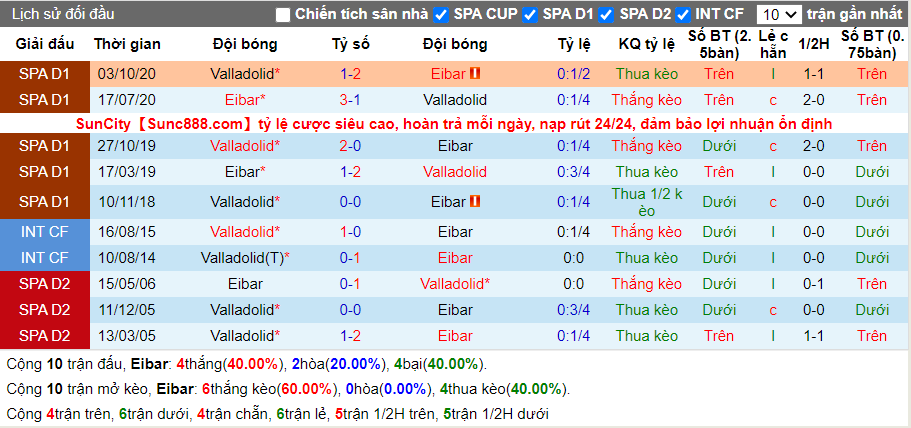The image size is (911, 428).
Task: Open the SunCity Sunc888.com advertisement link
Action: 454,124
